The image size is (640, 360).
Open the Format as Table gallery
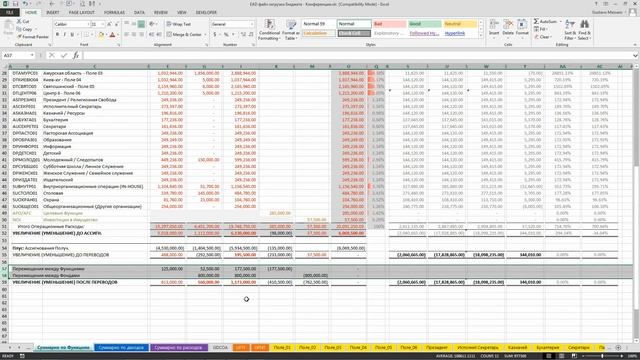point(291,30)
